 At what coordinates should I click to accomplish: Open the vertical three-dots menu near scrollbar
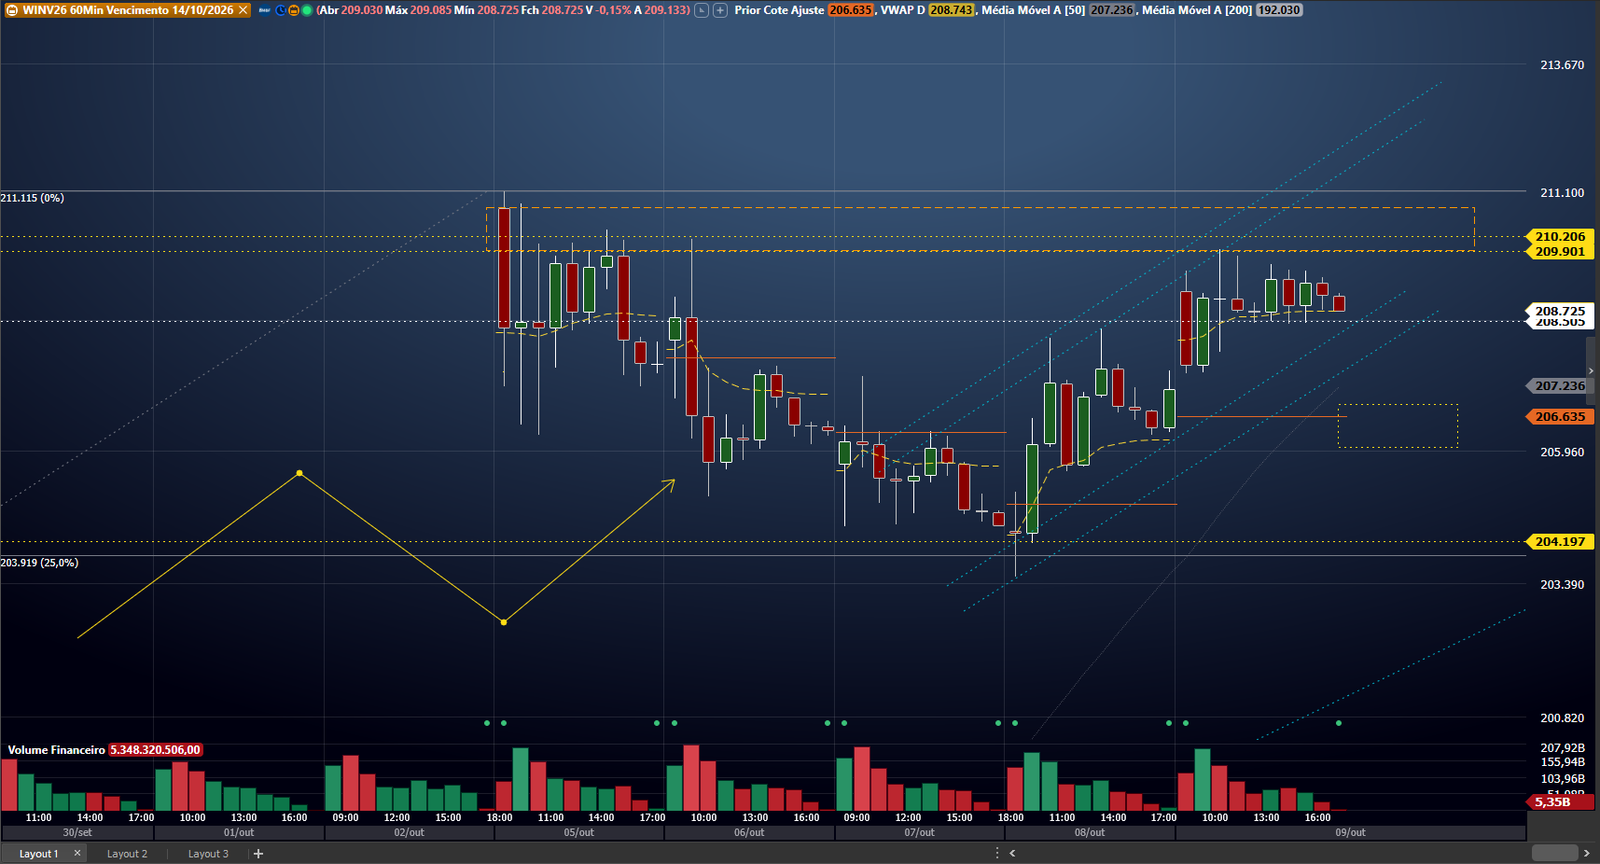pos(997,853)
